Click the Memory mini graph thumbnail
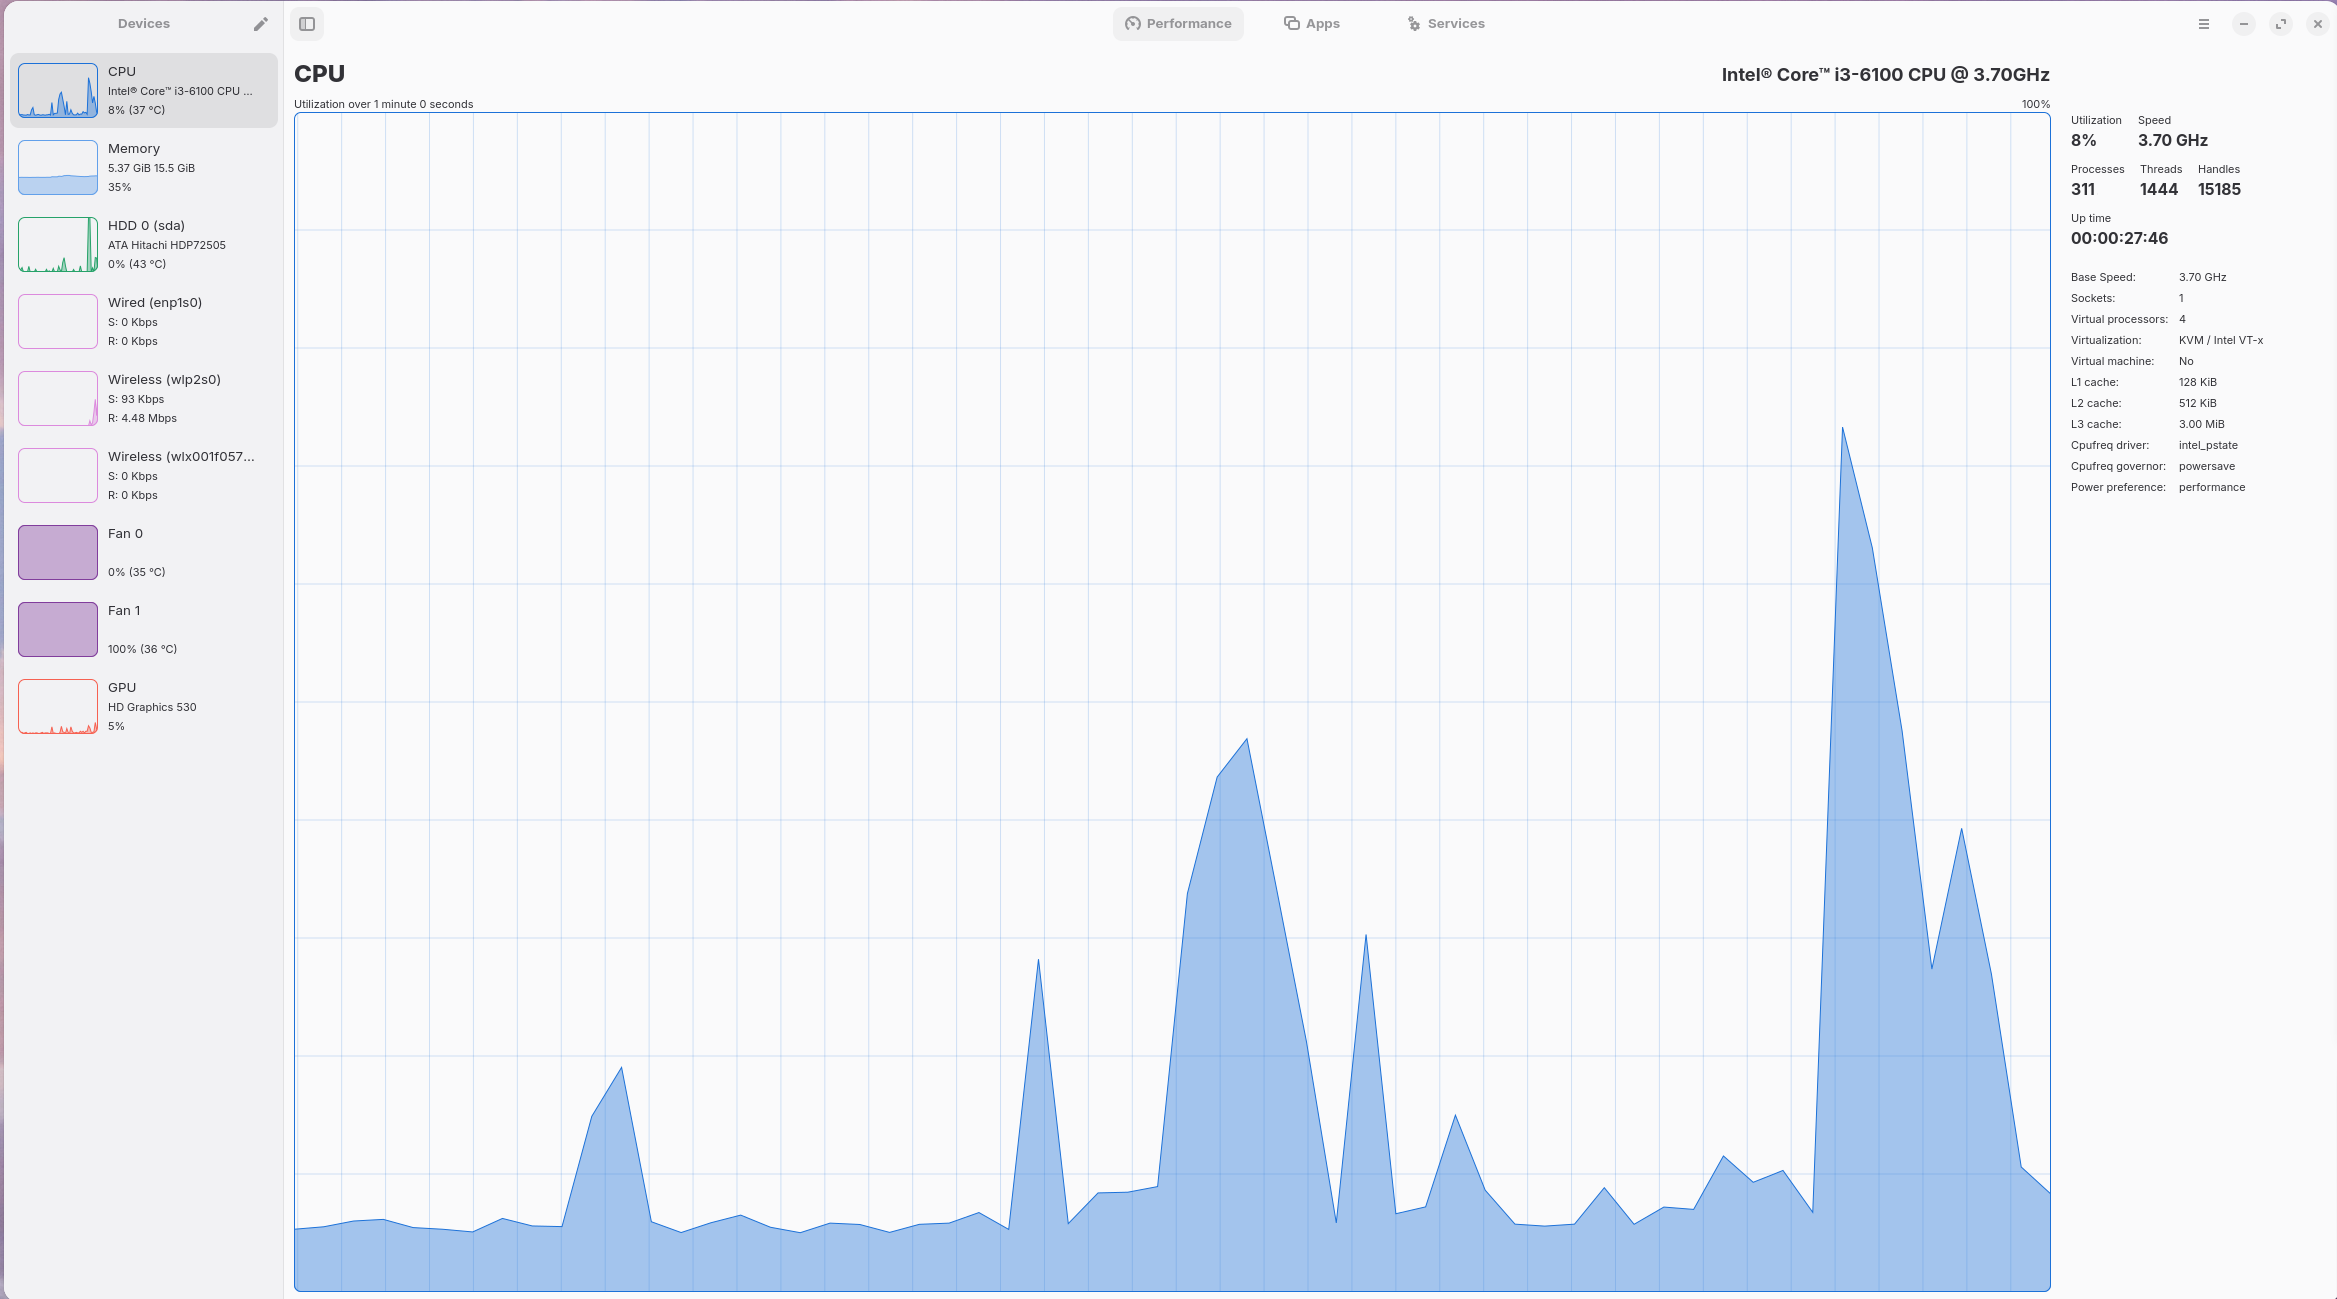 pyautogui.click(x=58, y=168)
